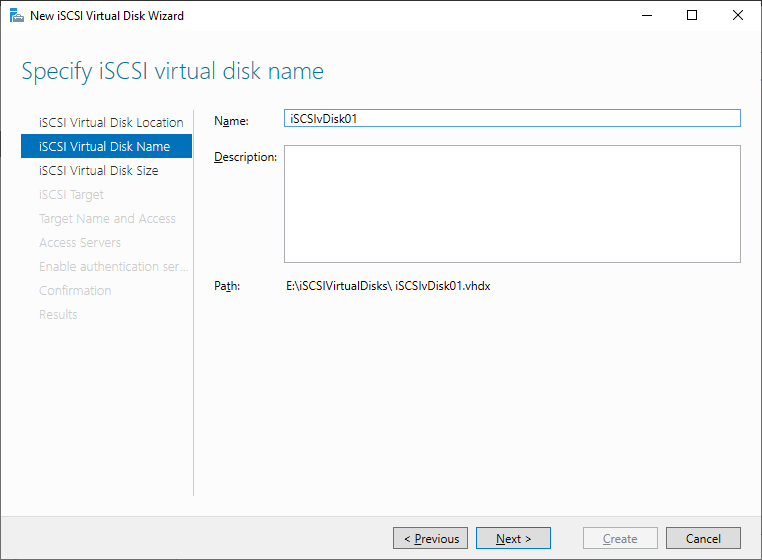The height and width of the screenshot is (560, 762).
Task: Select Target Name and Access step
Action: tap(107, 219)
